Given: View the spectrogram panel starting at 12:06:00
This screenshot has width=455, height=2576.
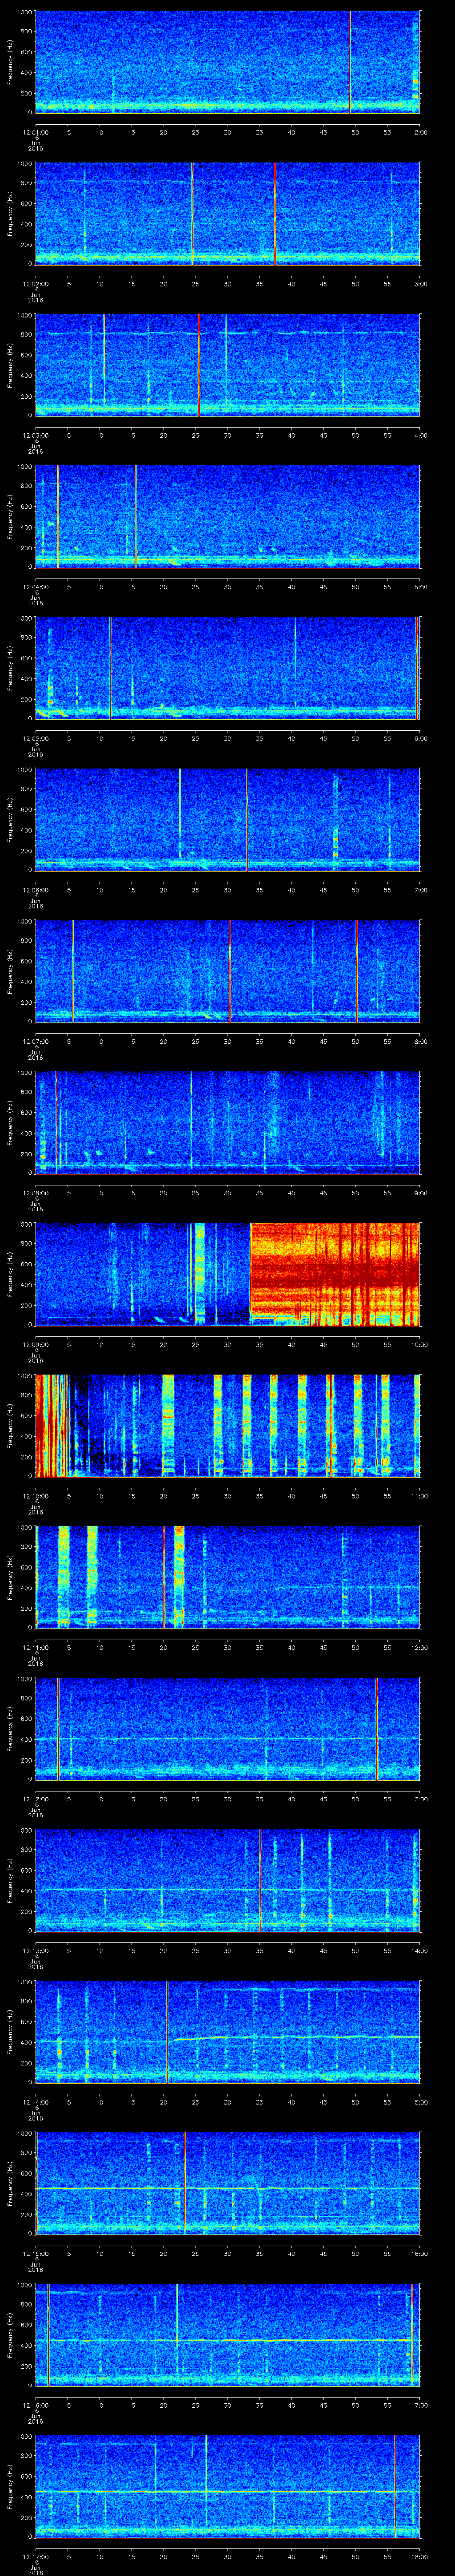Looking at the screenshot, I should [228, 820].
